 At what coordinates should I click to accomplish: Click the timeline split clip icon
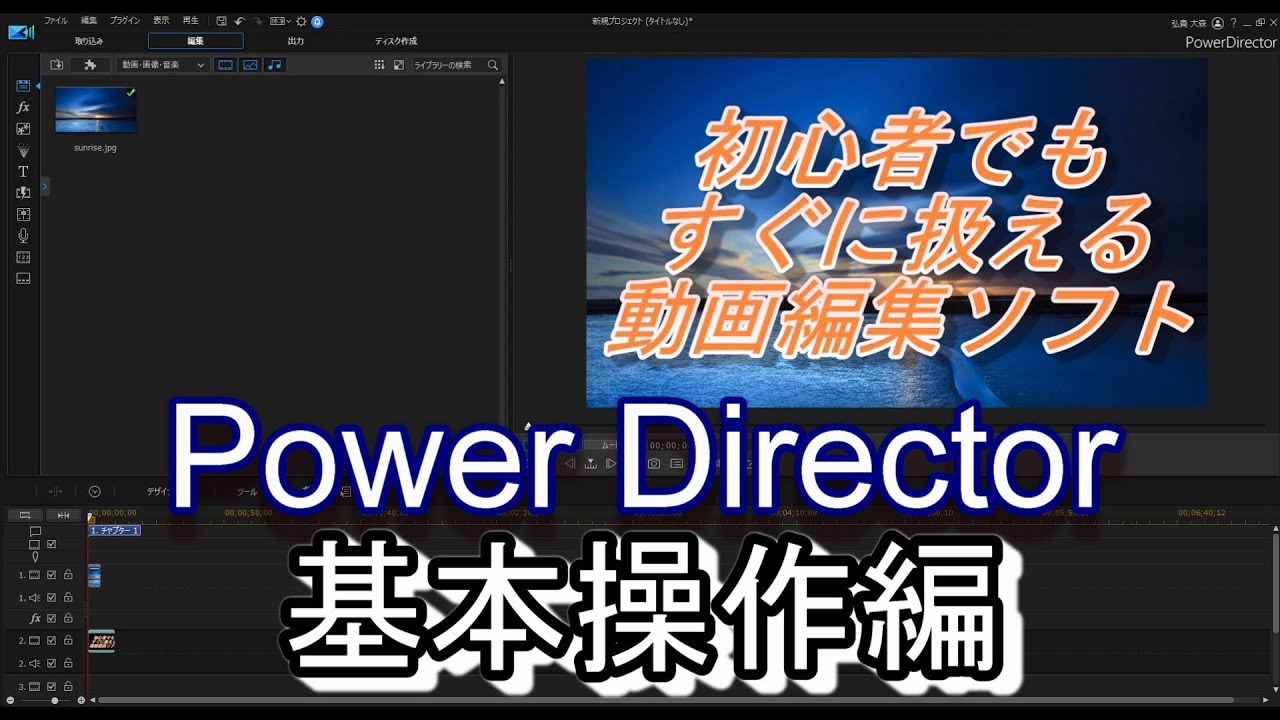(55, 491)
